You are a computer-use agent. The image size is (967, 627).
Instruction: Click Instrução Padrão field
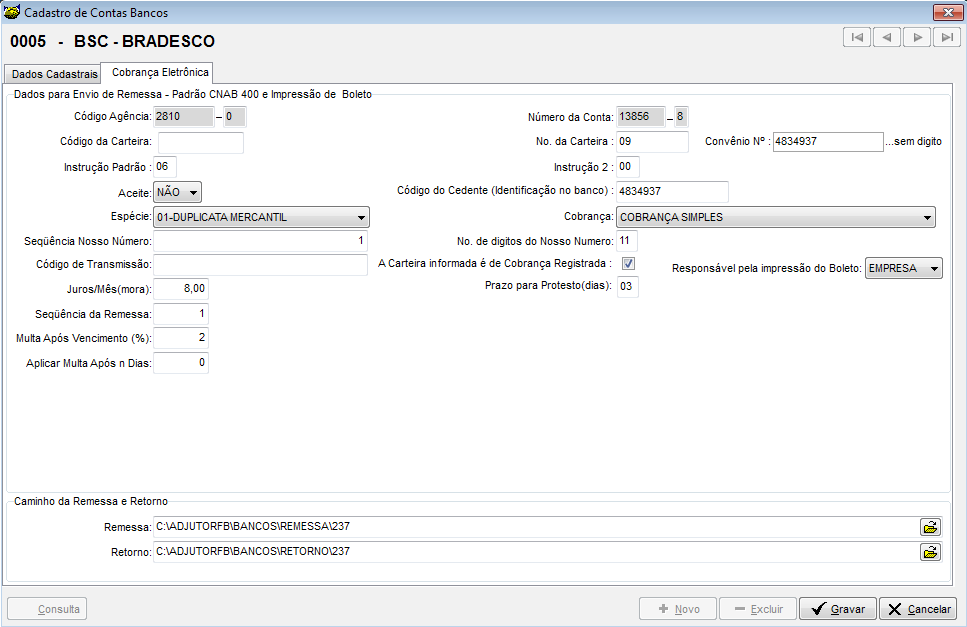(x=165, y=166)
